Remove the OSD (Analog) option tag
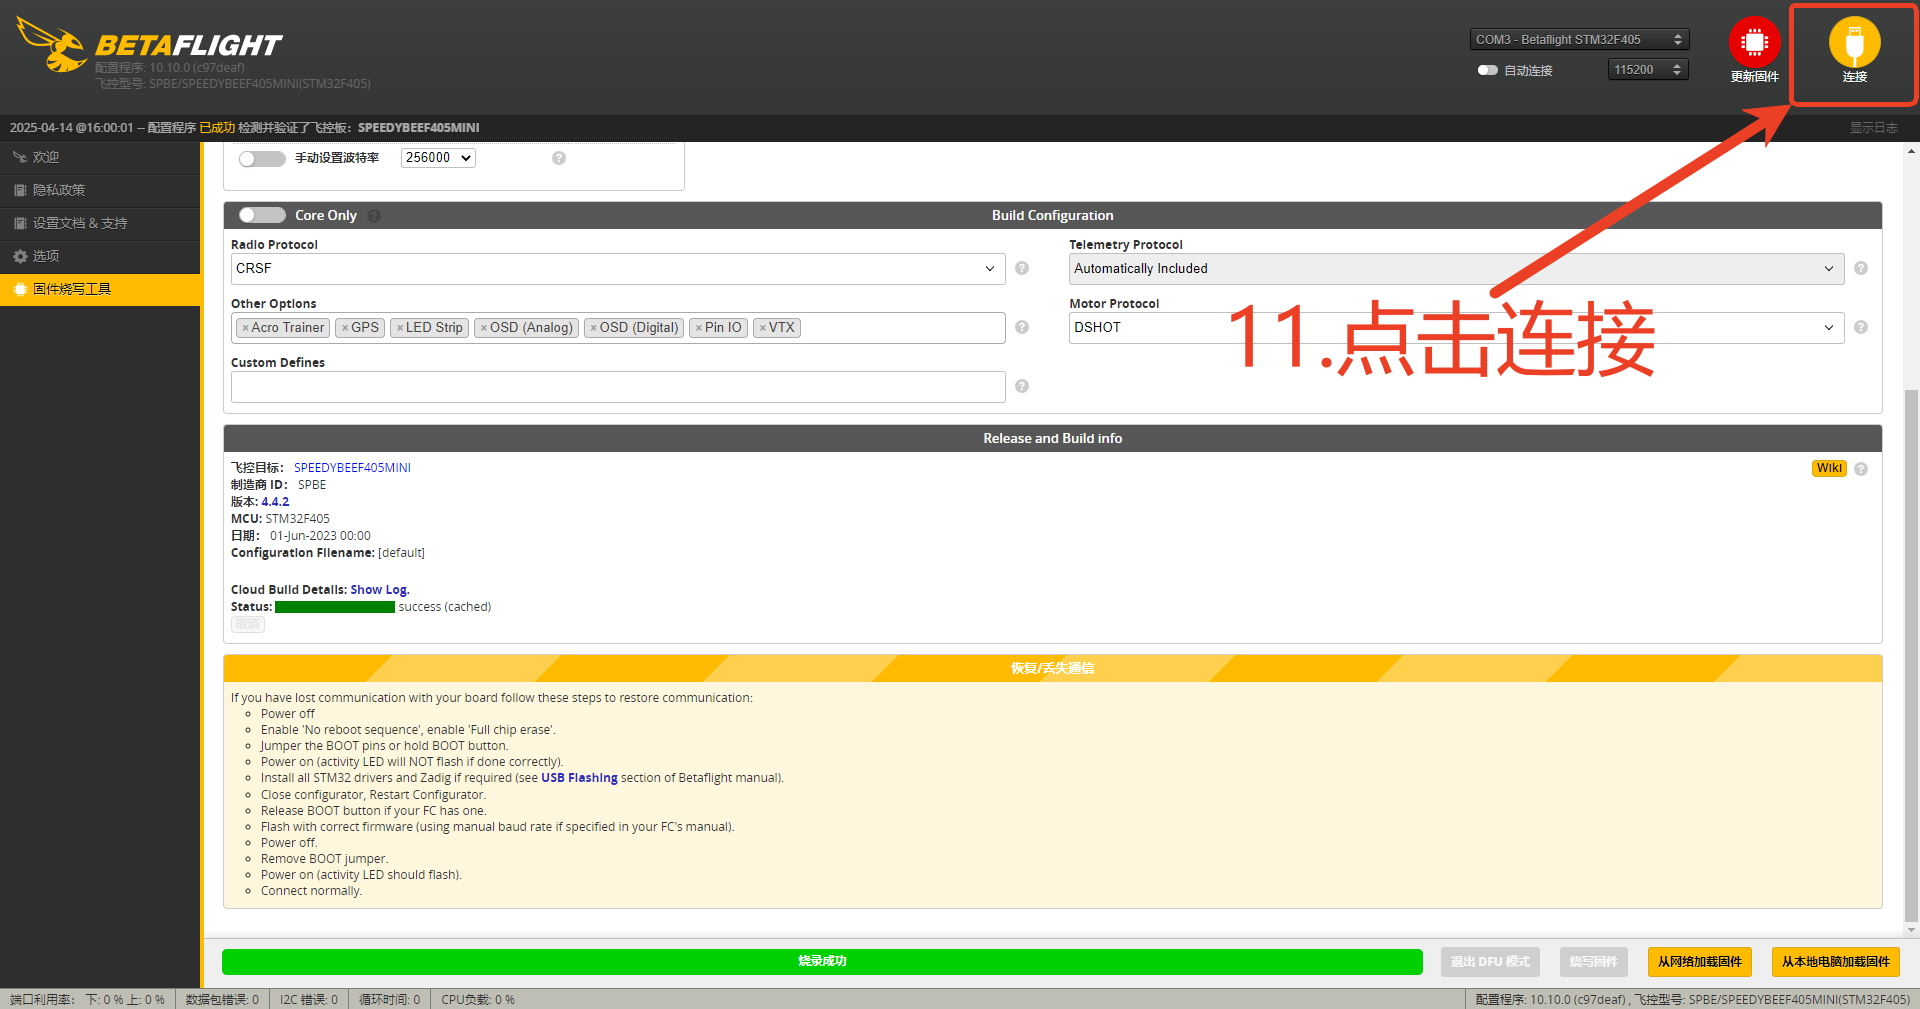This screenshot has height=1009, width=1920. pyautogui.click(x=484, y=328)
